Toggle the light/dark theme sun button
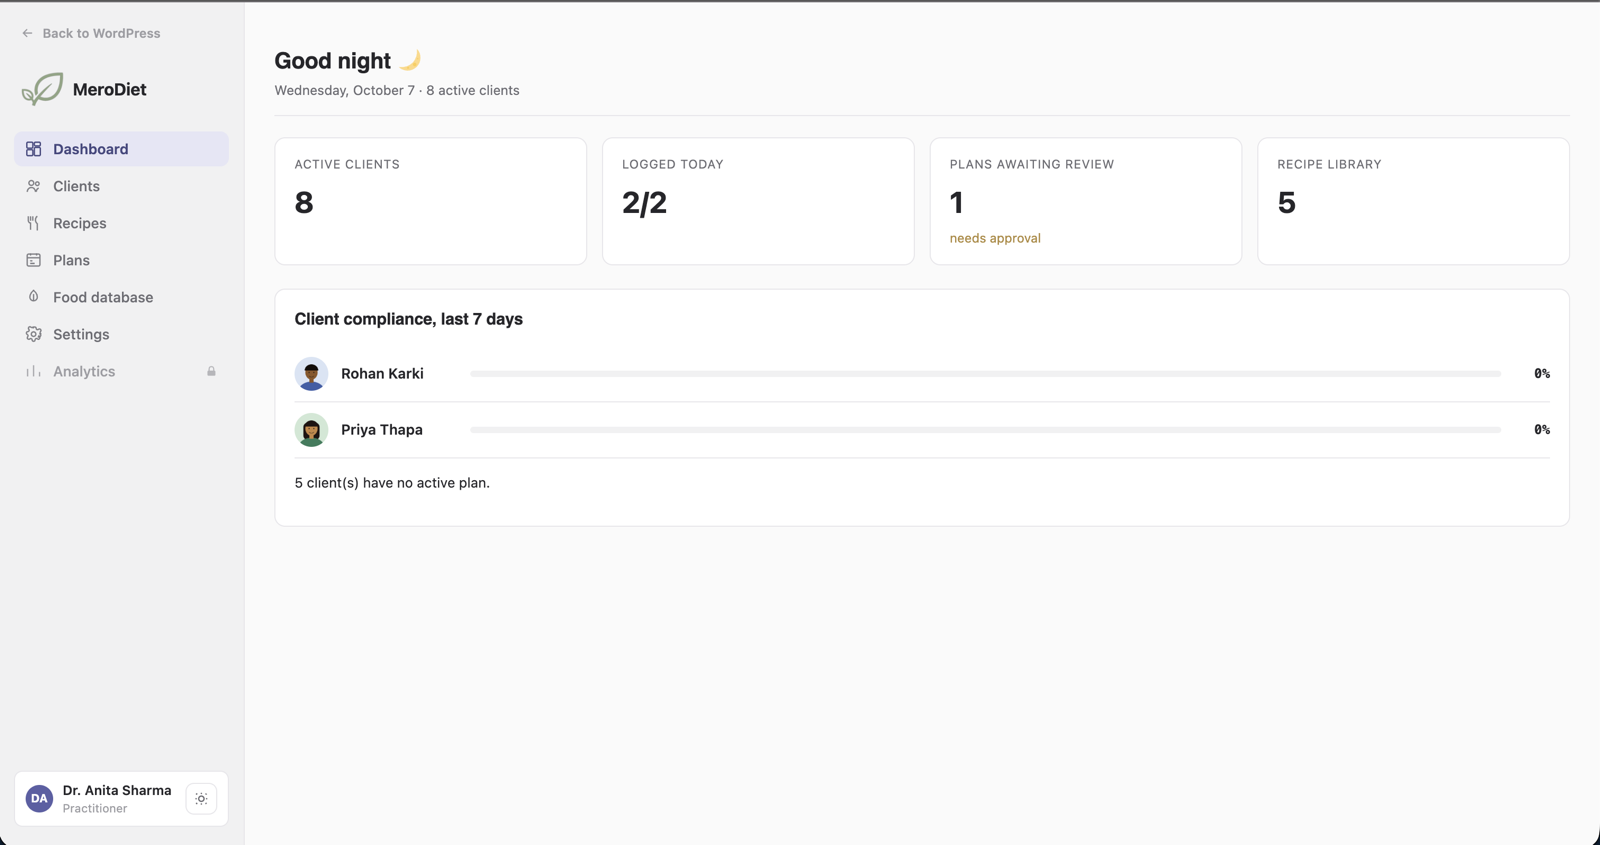The width and height of the screenshot is (1600, 845). coord(201,798)
